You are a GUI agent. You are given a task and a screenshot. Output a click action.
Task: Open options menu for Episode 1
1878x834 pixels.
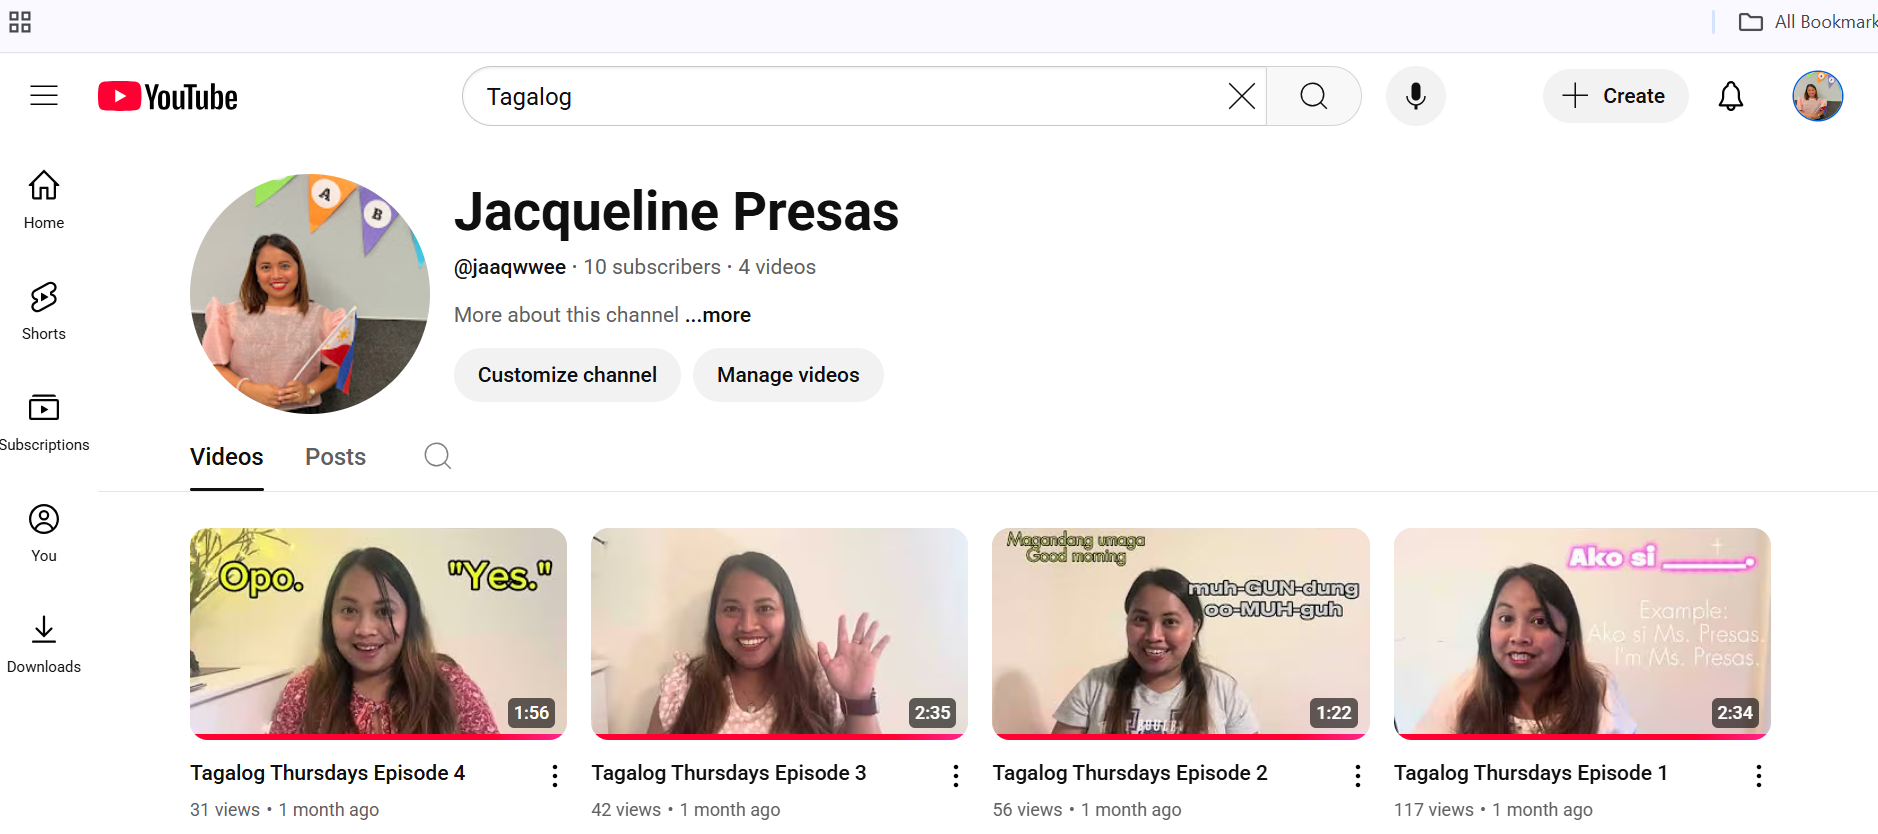click(1758, 776)
